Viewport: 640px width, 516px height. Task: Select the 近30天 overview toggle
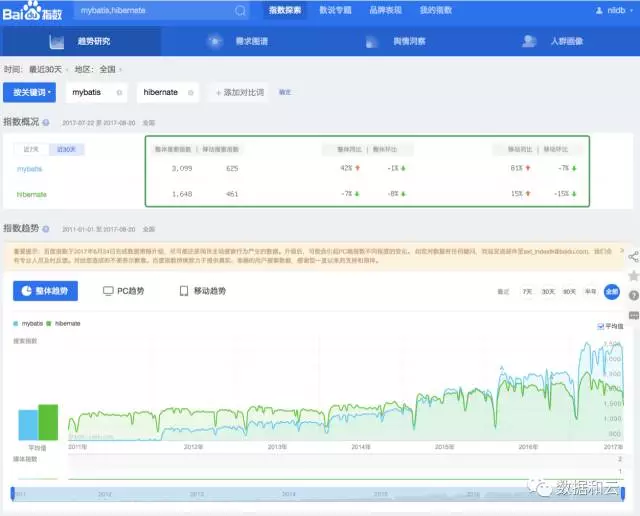coord(67,149)
